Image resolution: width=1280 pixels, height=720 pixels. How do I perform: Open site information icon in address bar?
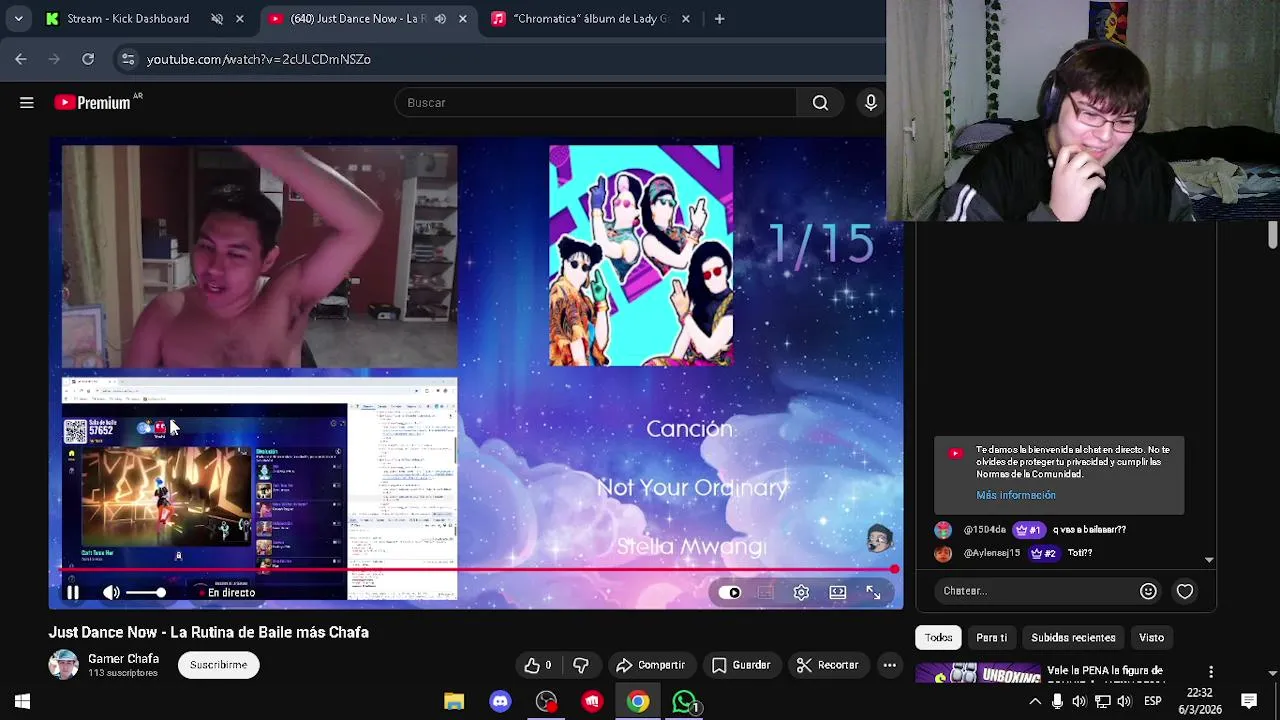pos(128,59)
